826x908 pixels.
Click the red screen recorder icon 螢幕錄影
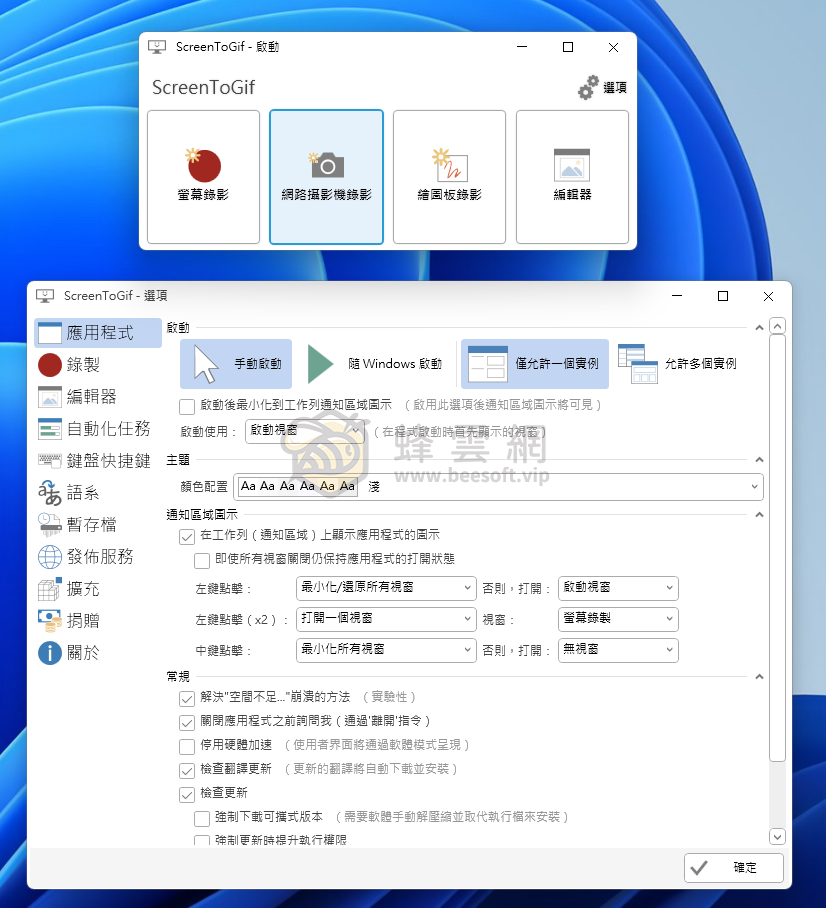[x=203, y=165]
